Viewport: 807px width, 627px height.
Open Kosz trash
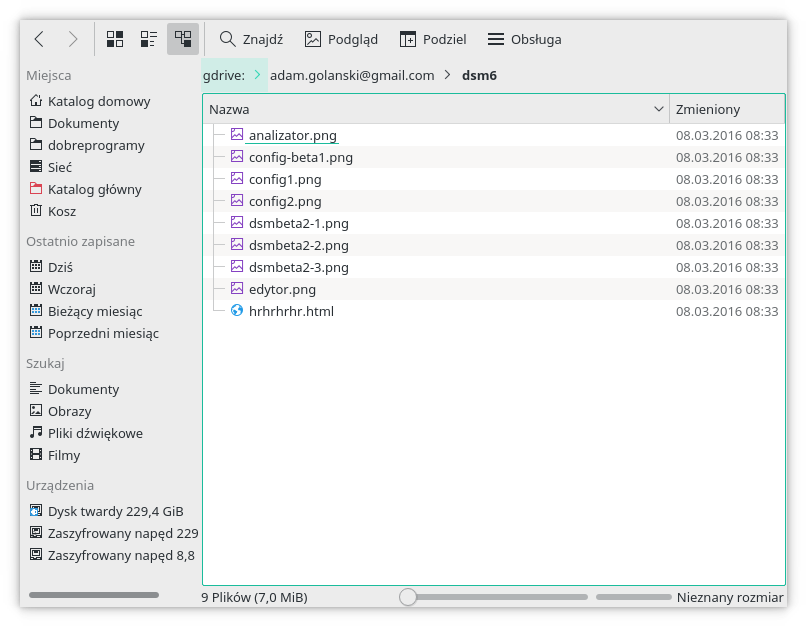(53, 212)
